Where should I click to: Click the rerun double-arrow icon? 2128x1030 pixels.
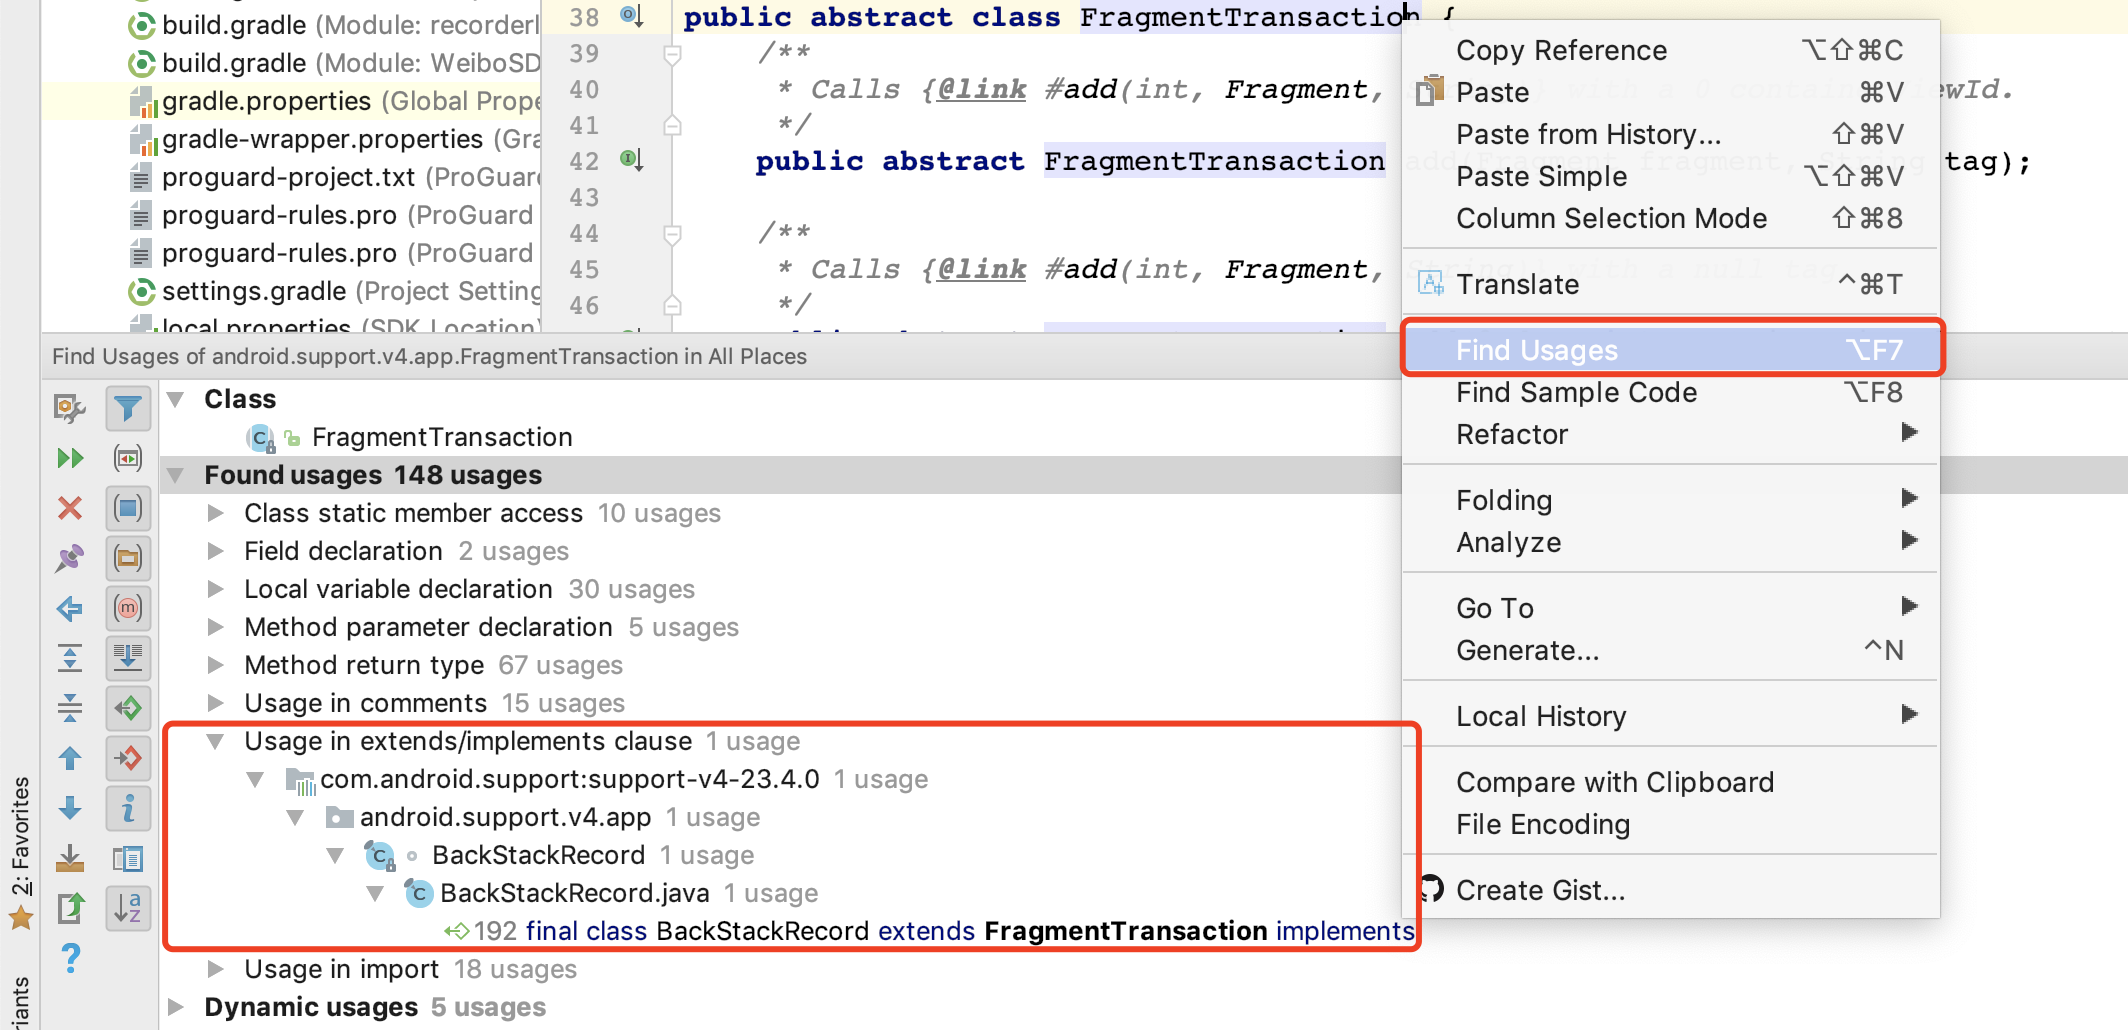pos(70,458)
